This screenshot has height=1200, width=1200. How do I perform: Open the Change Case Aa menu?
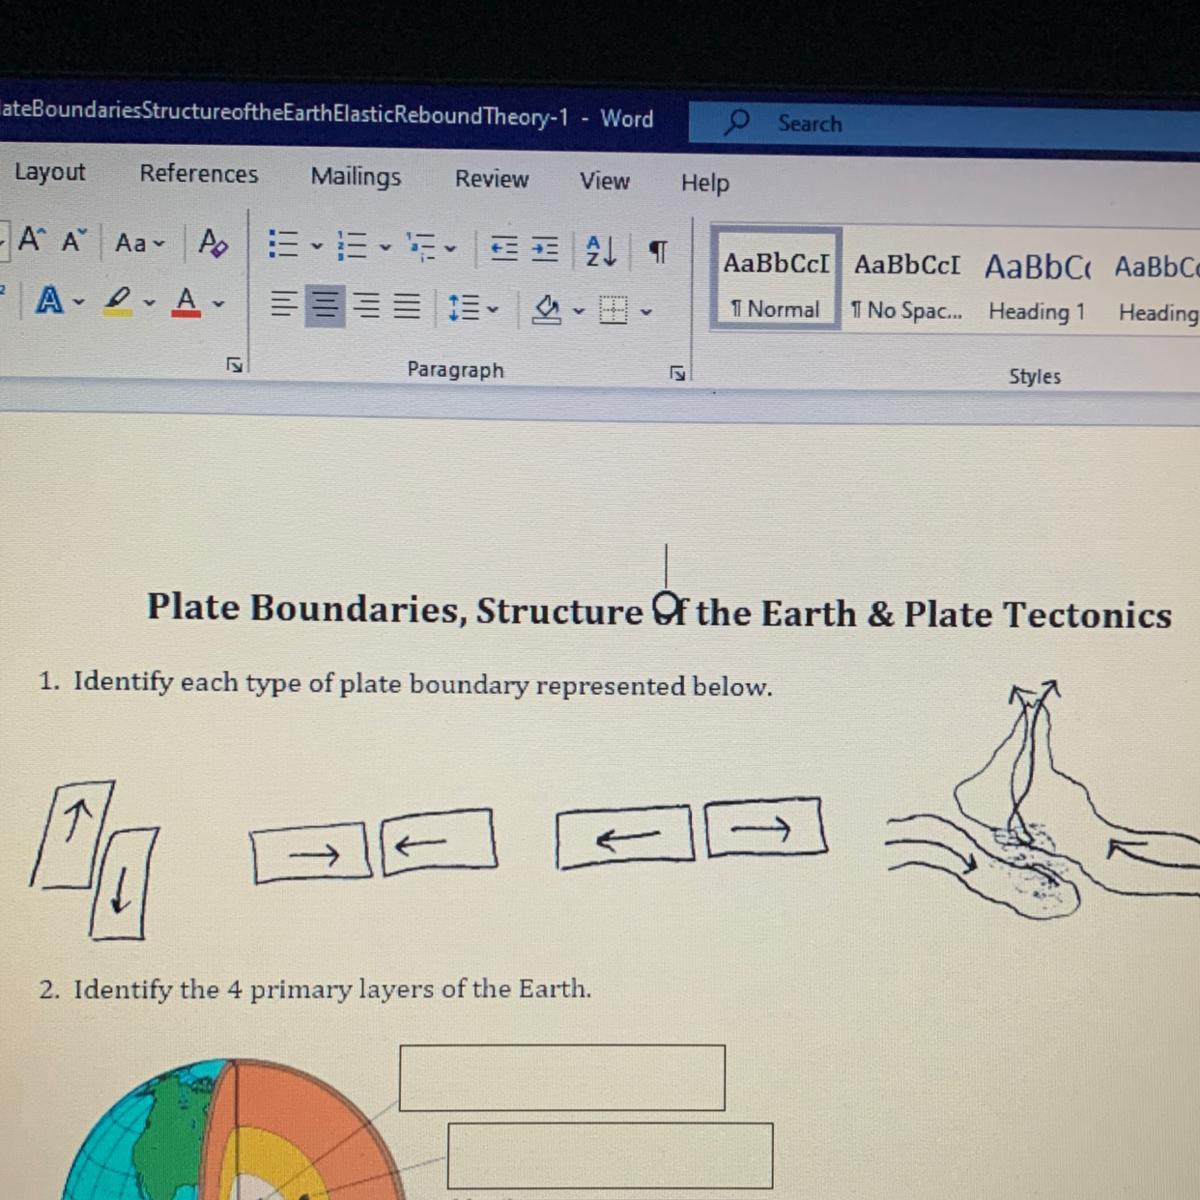pos(139,243)
